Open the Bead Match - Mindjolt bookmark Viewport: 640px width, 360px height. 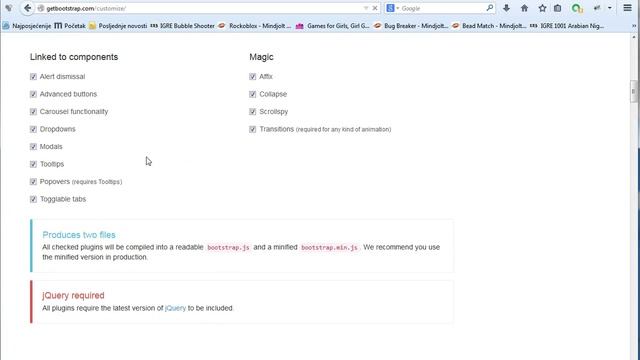click(489, 26)
